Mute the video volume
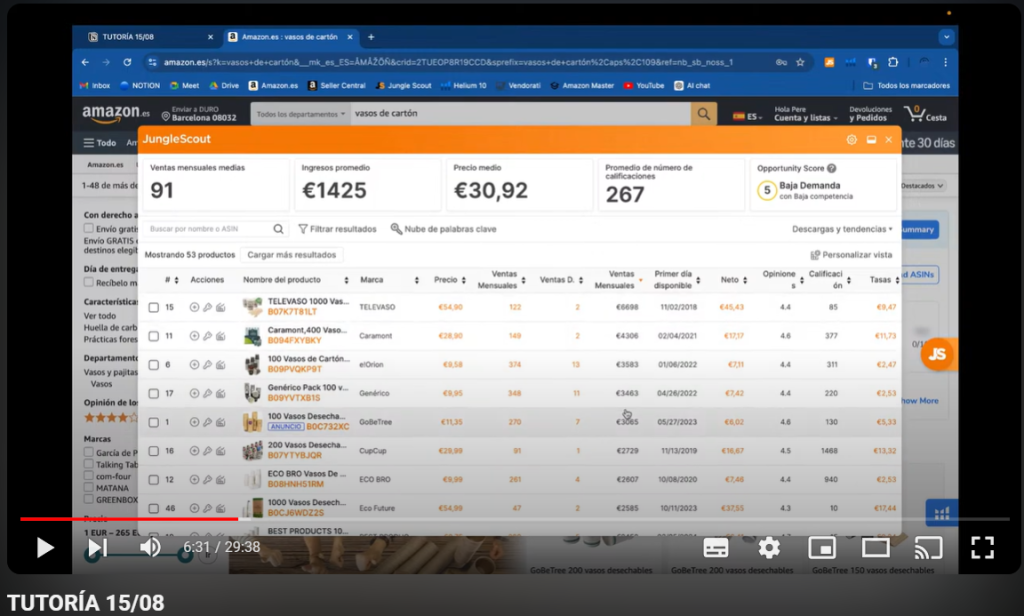This screenshot has height=616, width=1024. [150, 547]
